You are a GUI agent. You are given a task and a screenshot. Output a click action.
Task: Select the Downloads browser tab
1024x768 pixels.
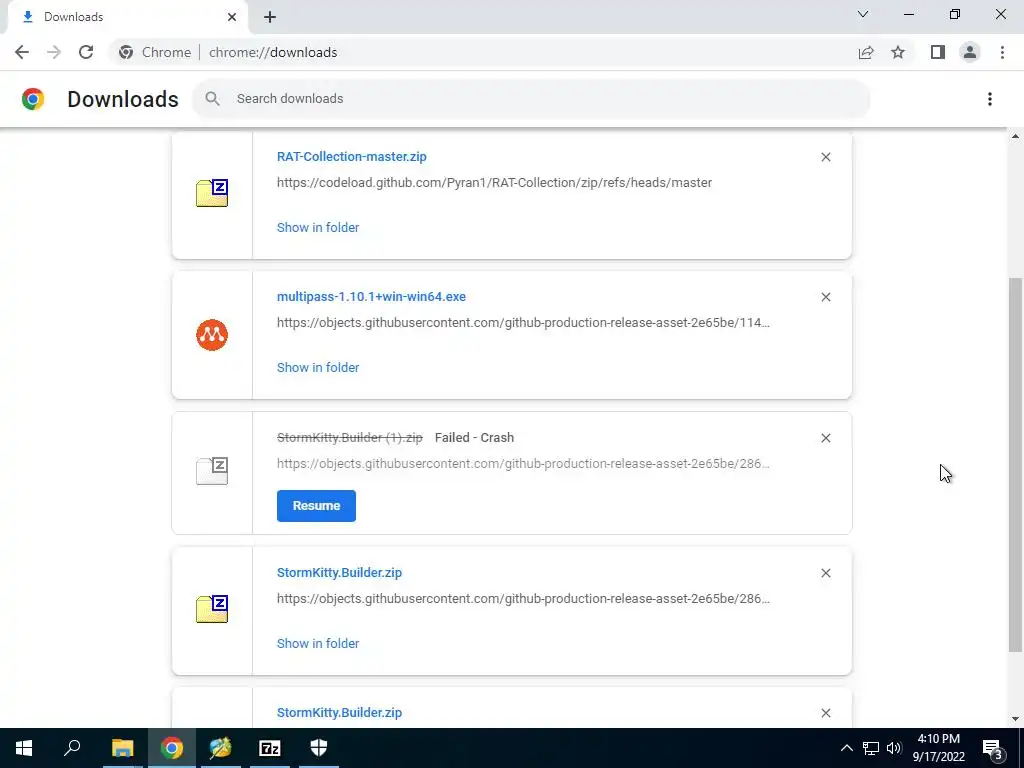127,17
